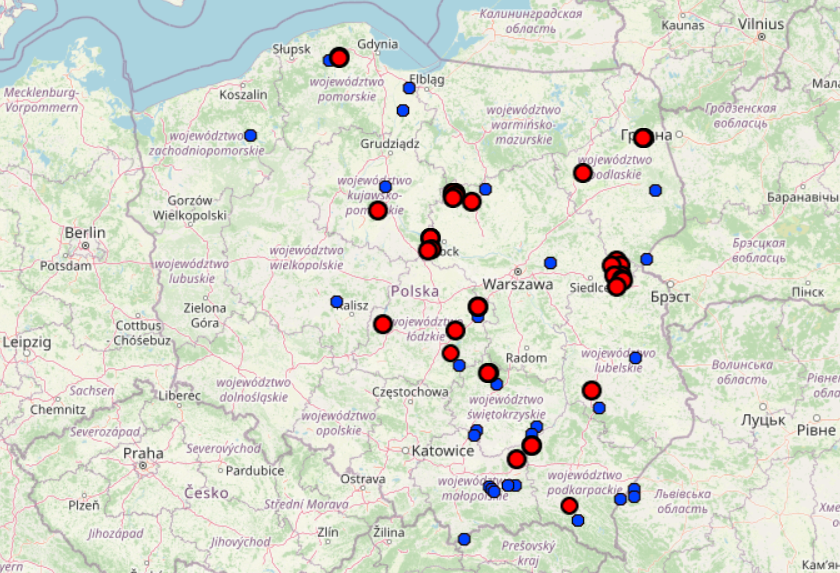Click the red marker in podlaskie voivodeship
The height and width of the screenshot is (573, 840).
(583, 173)
